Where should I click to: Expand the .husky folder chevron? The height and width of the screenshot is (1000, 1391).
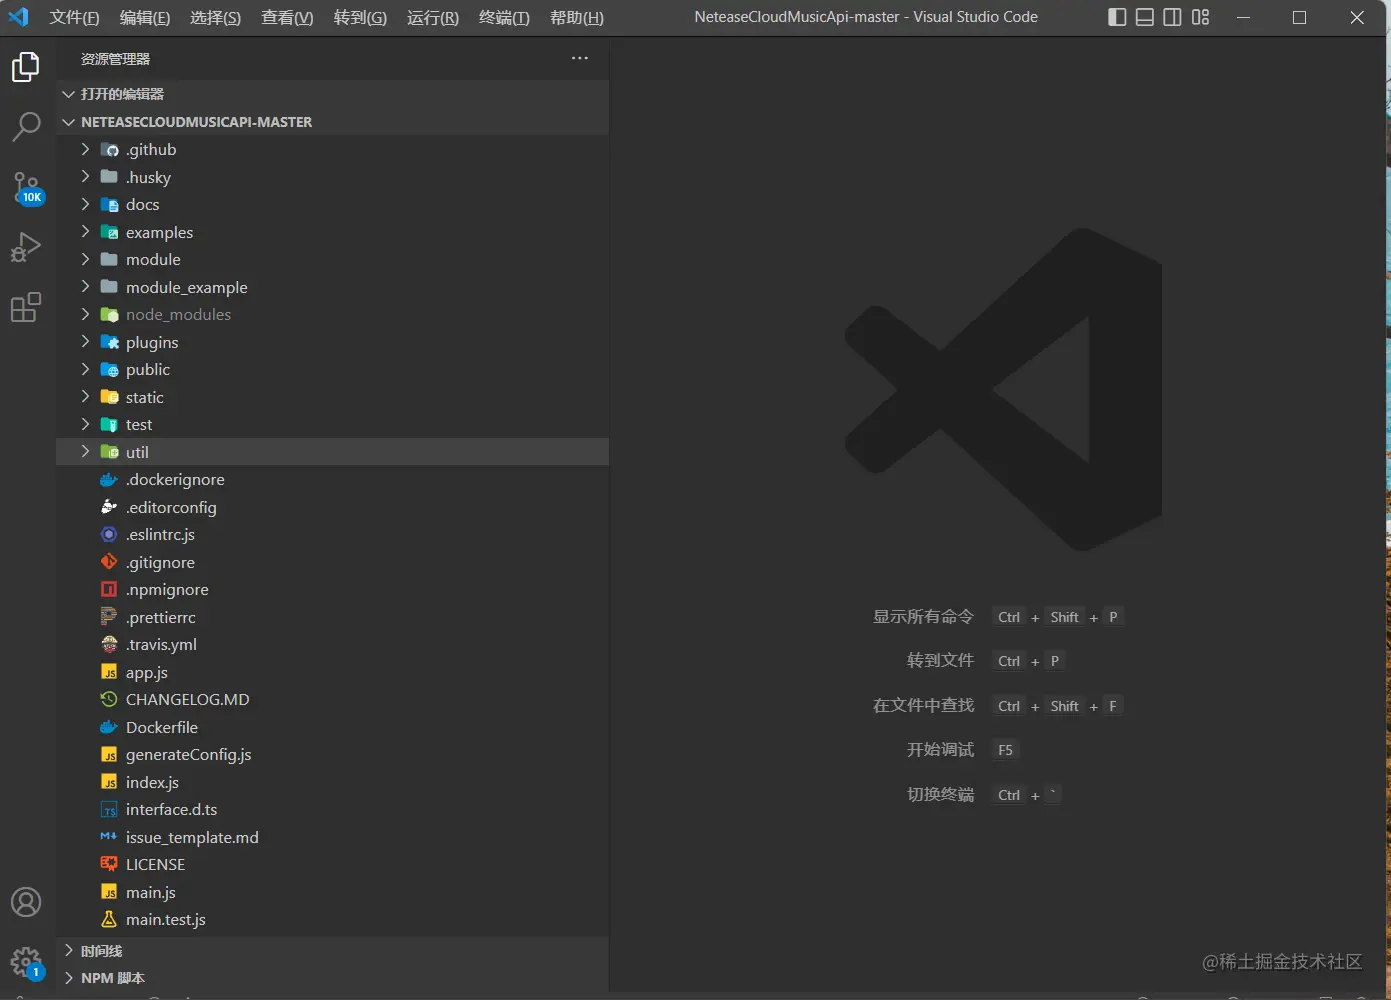[x=85, y=177]
